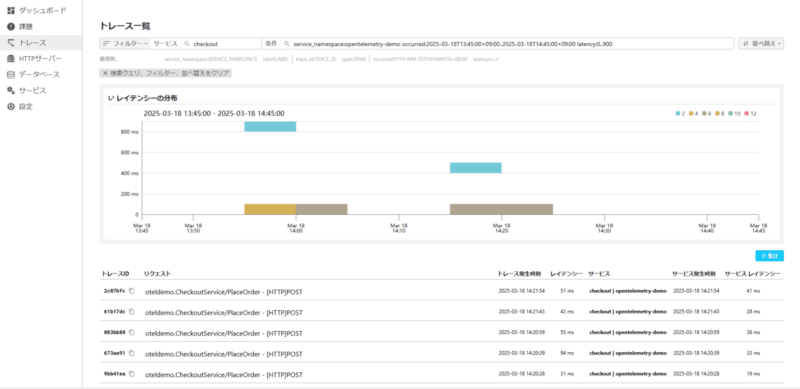Click the サービス発生時刻 column header
Image resolution: width=800 pixels, height=389 pixels.
694,274
